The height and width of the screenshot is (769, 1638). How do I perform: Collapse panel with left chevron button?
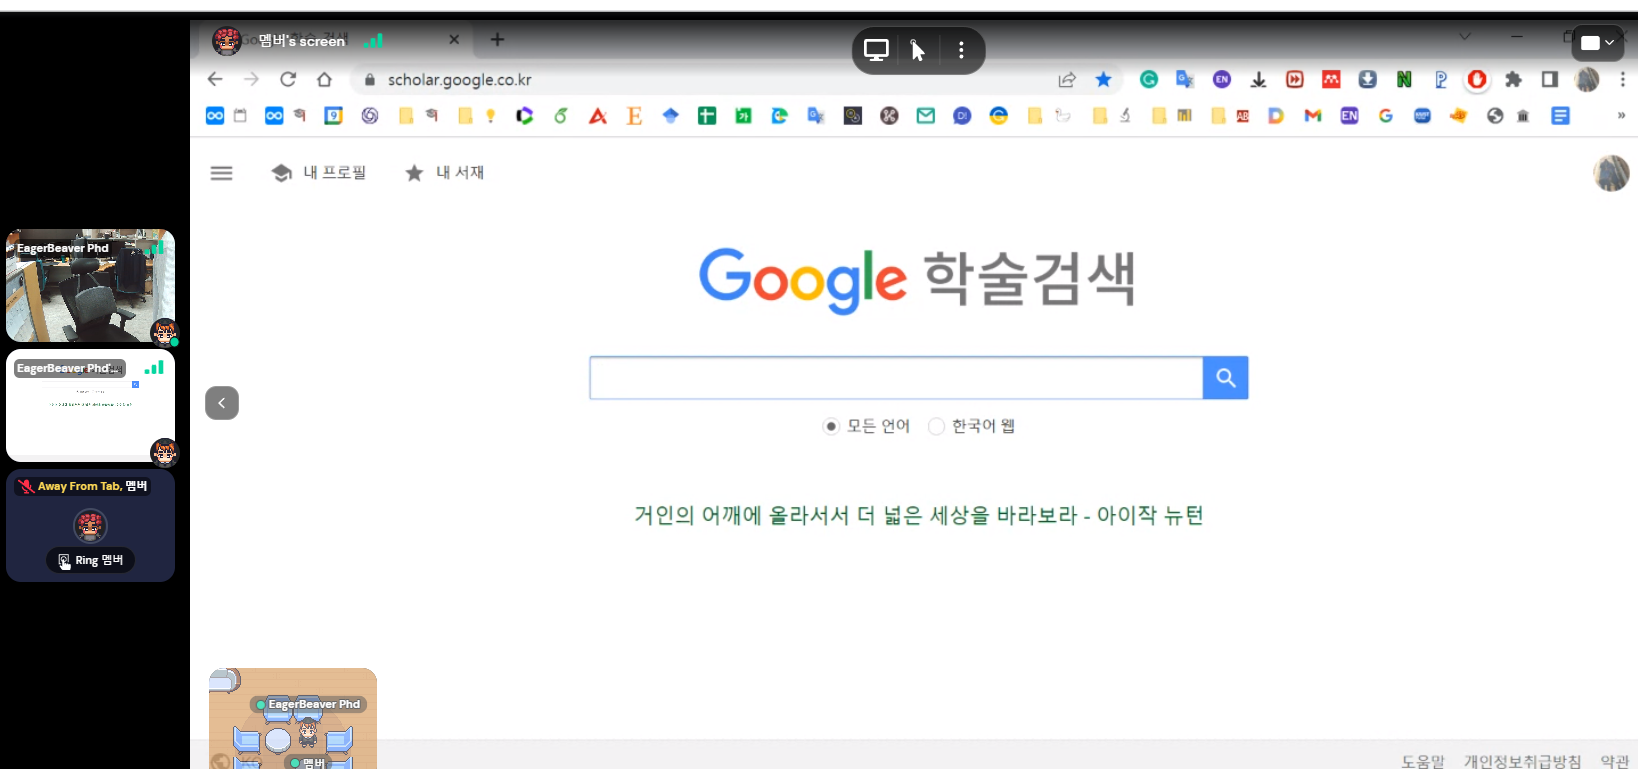tap(222, 403)
